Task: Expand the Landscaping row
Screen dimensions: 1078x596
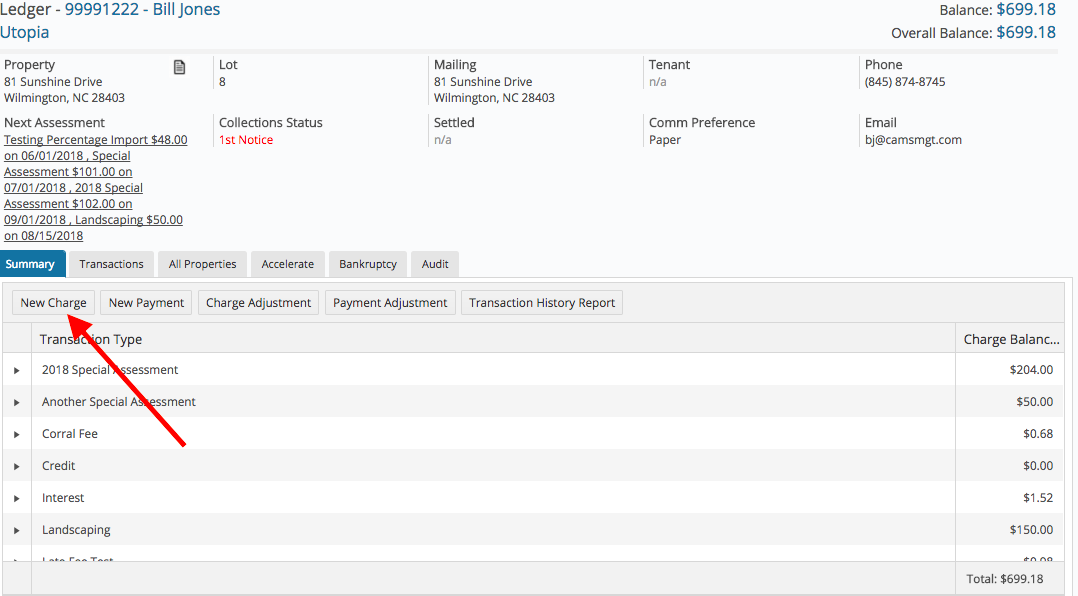Action: pyautogui.click(x=16, y=530)
